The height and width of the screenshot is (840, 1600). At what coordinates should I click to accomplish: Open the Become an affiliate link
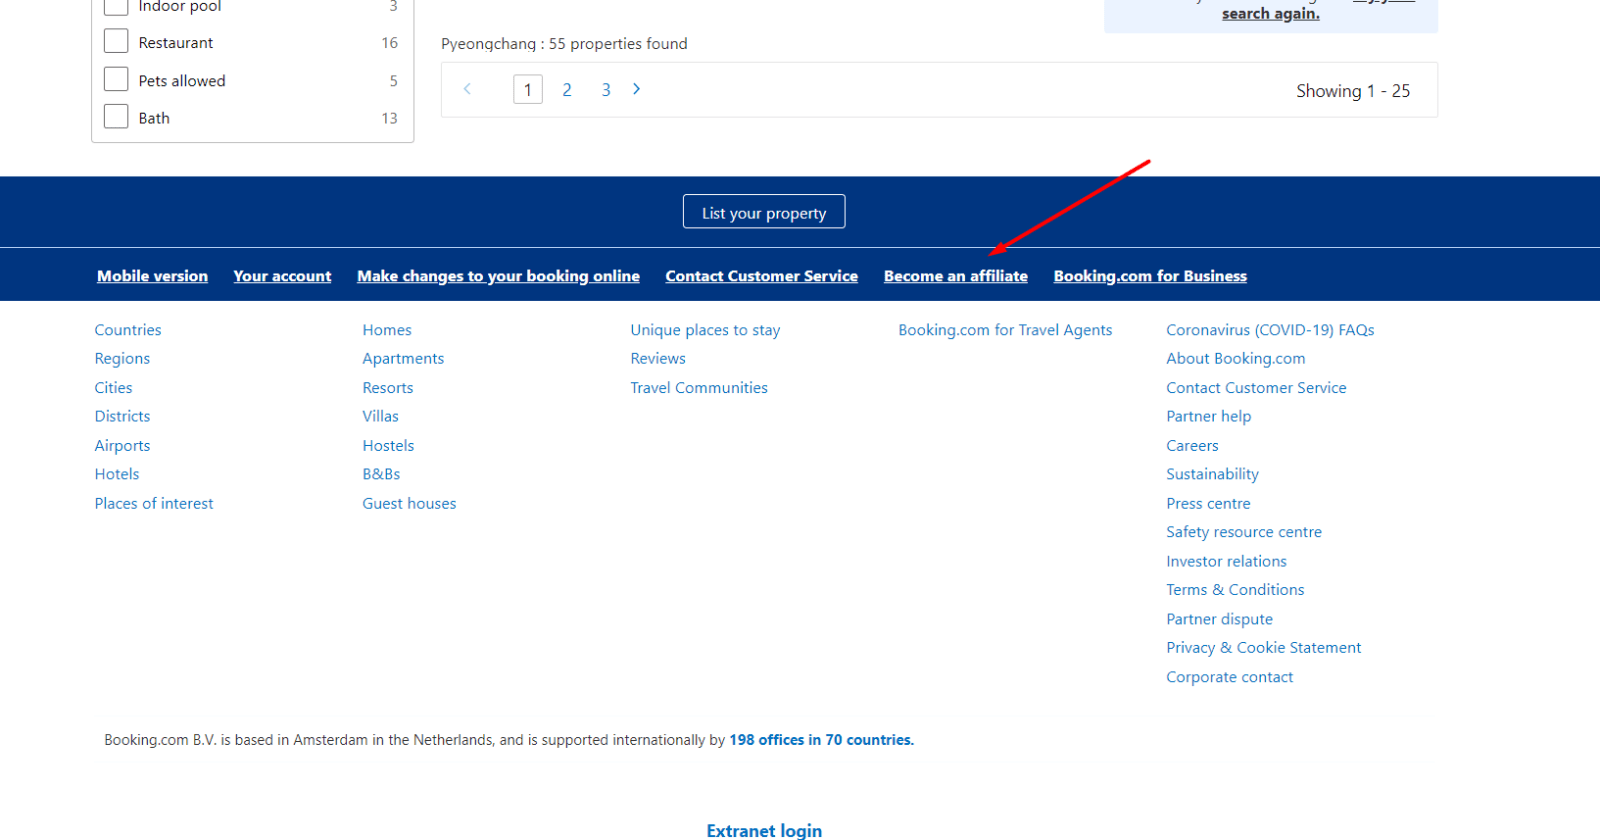955,276
